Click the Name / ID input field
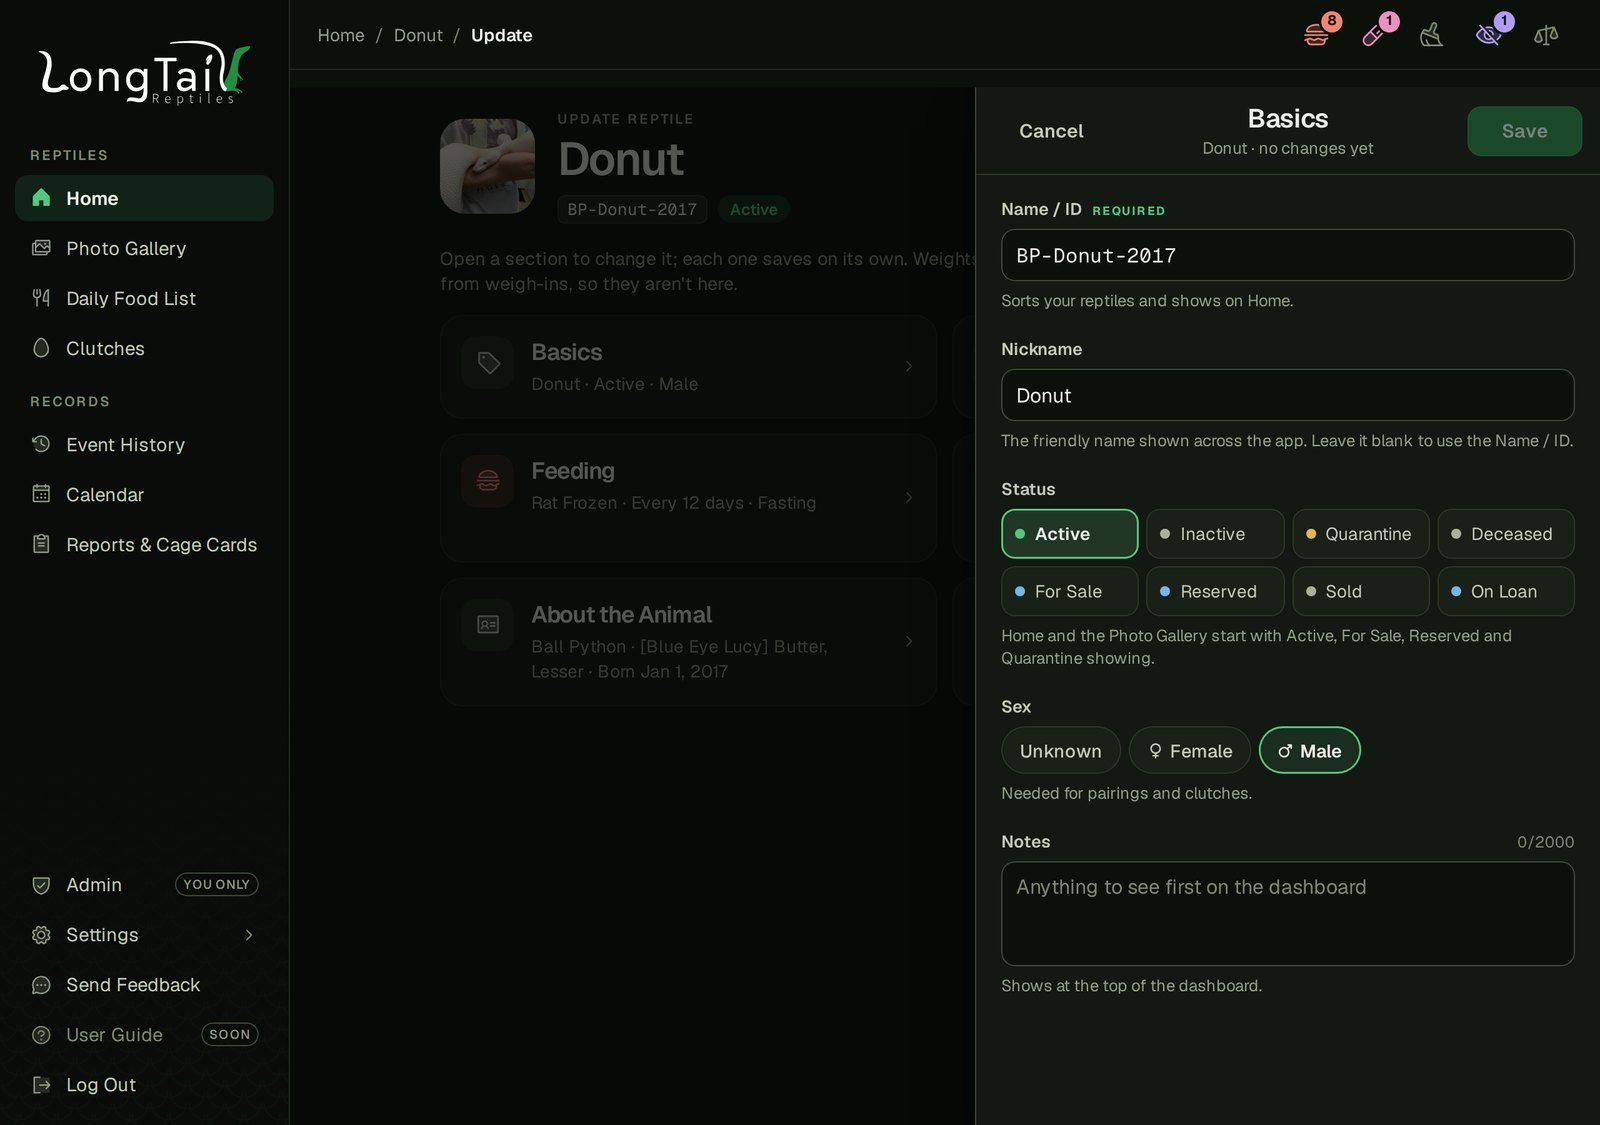1600x1125 pixels. pyautogui.click(x=1287, y=255)
